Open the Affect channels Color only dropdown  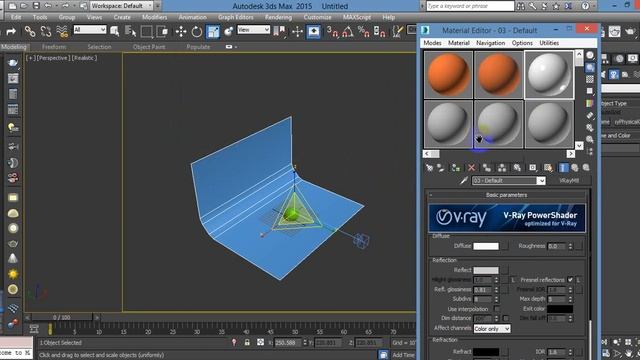[492, 329]
